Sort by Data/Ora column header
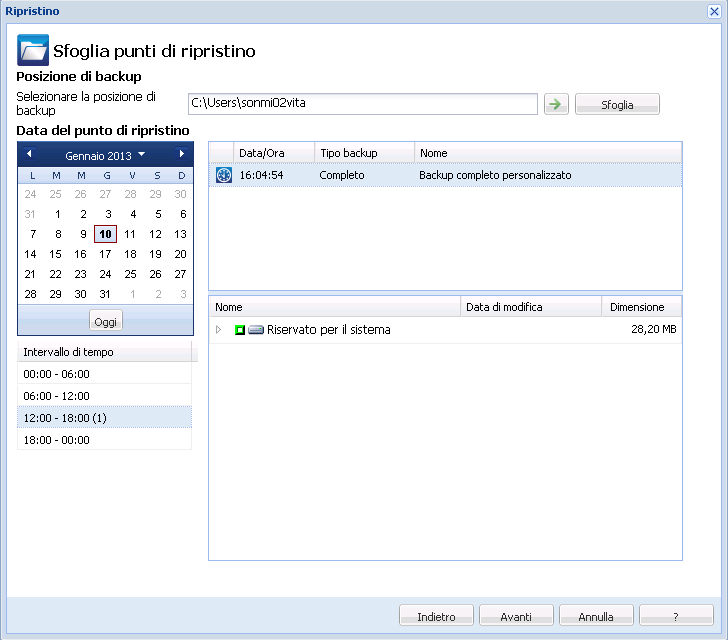The height and width of the screenshot is (640, 728). click(274, 153)
